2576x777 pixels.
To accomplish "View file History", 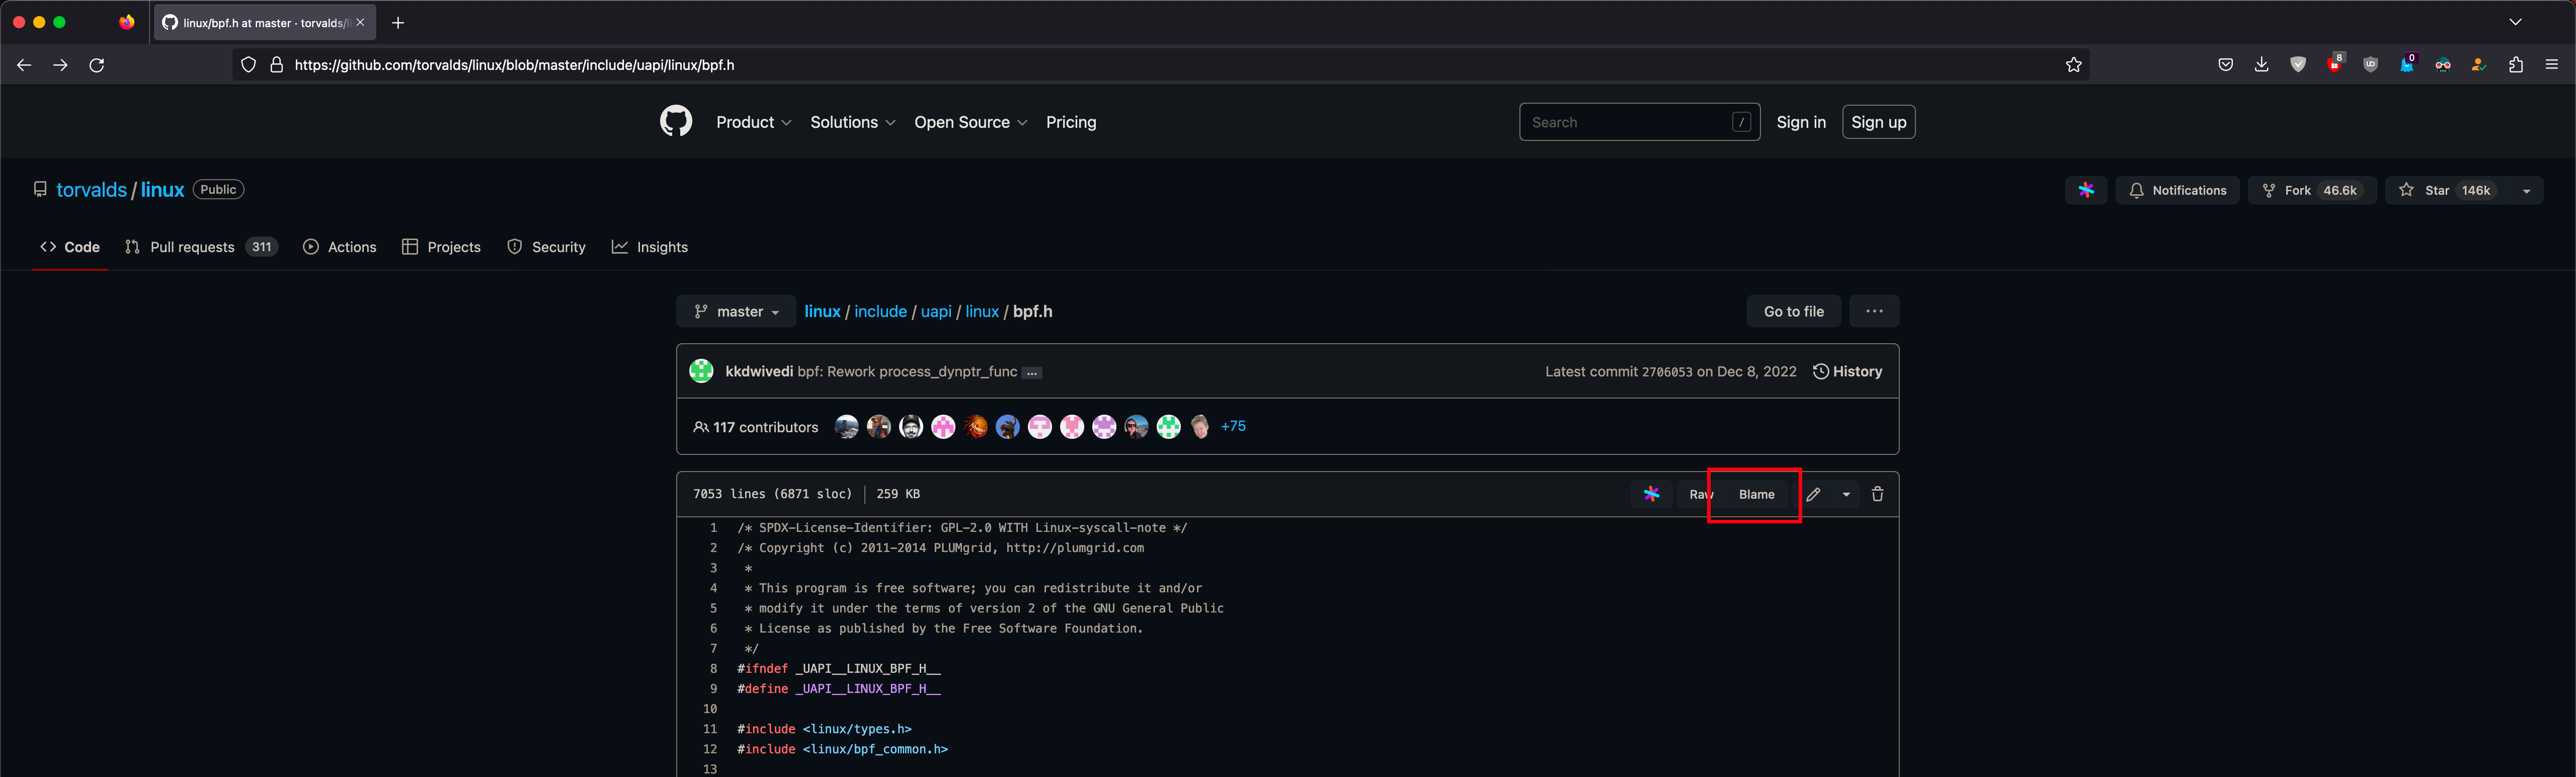I will 1847,371.
